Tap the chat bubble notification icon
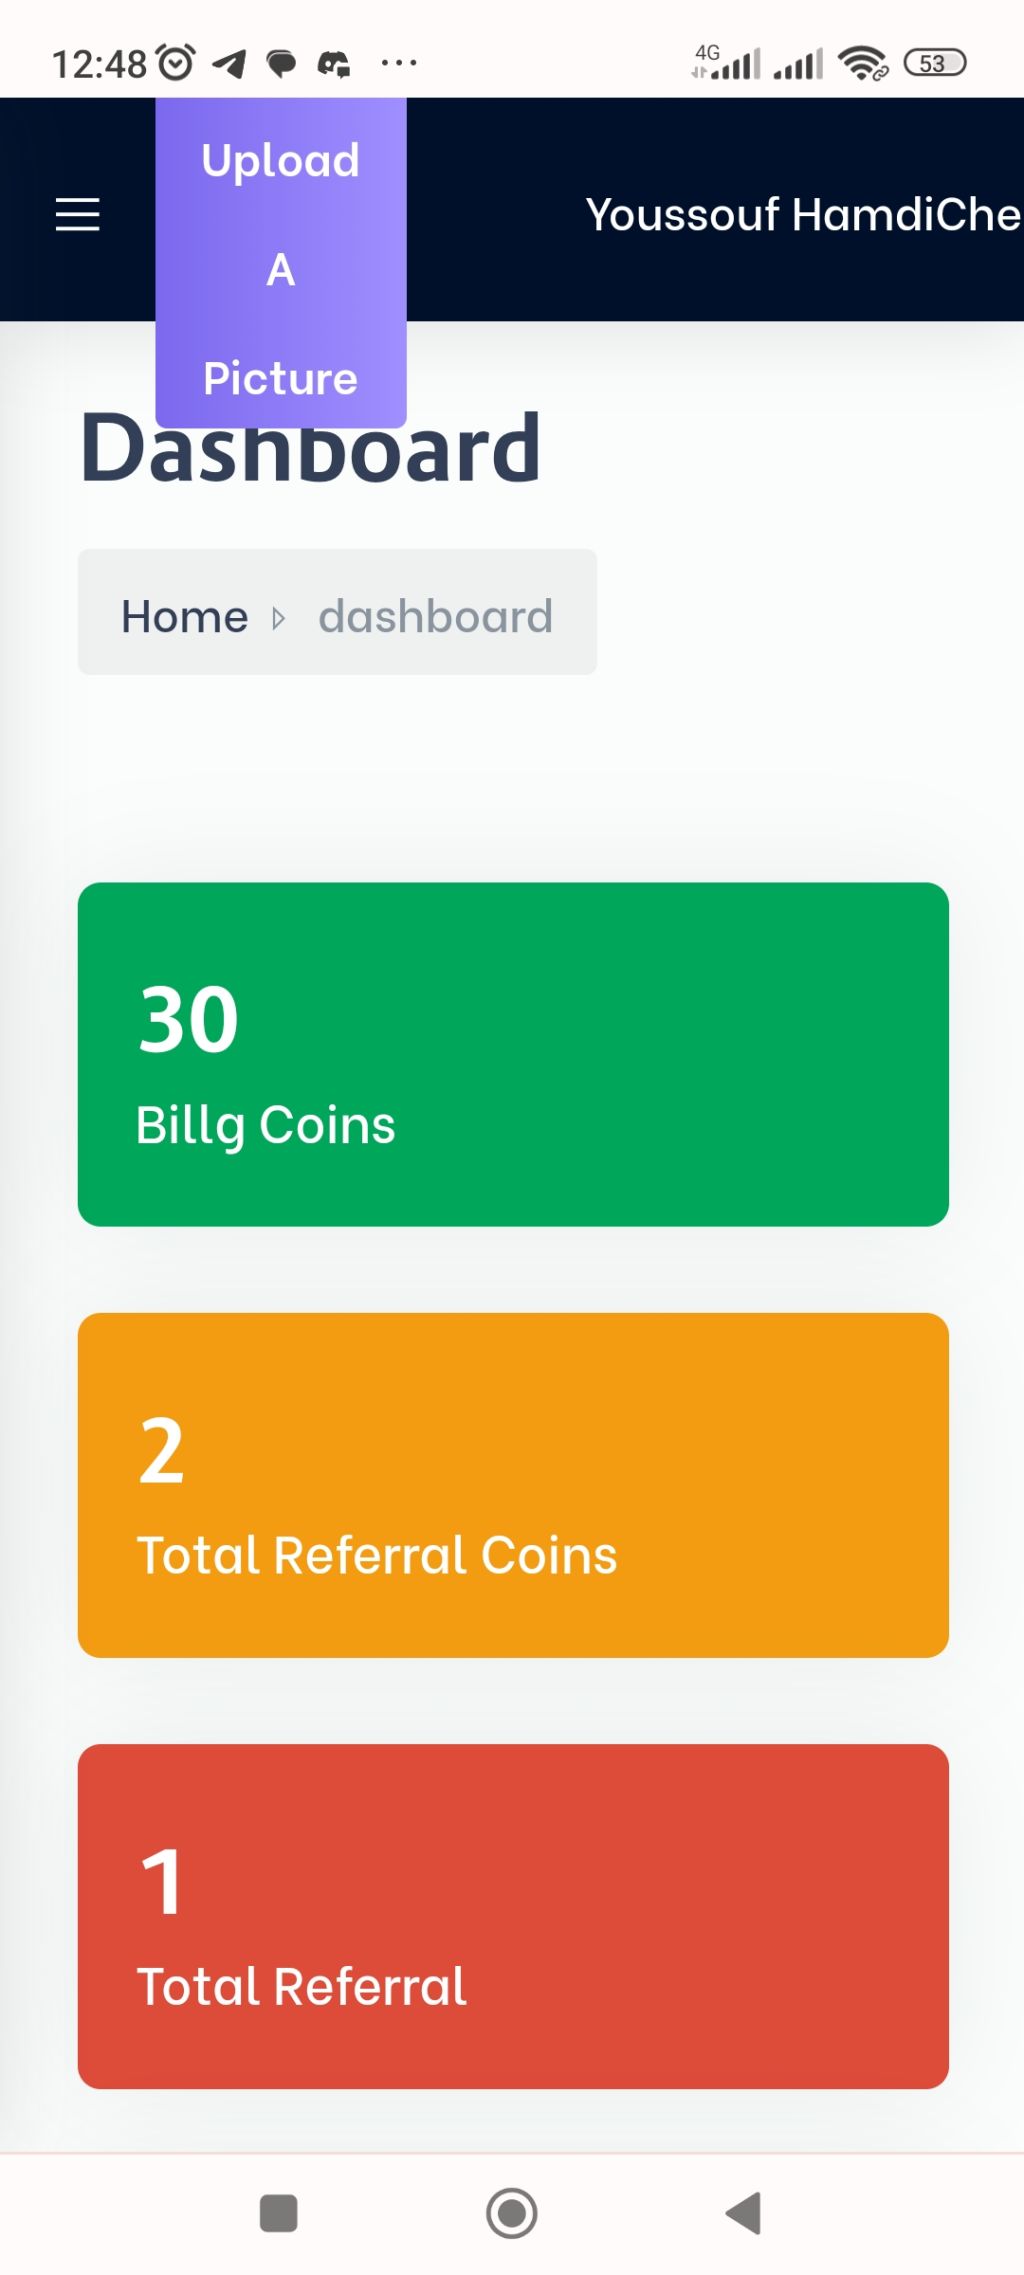This screenshot has height=2275, width=1024. [x=282, y=64]
